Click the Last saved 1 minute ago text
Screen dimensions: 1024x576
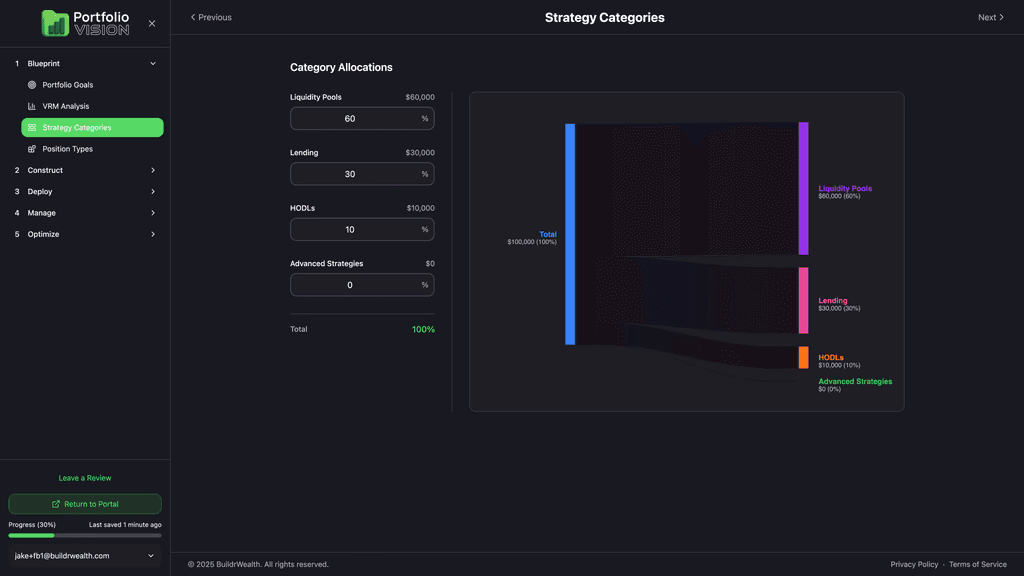125,524
